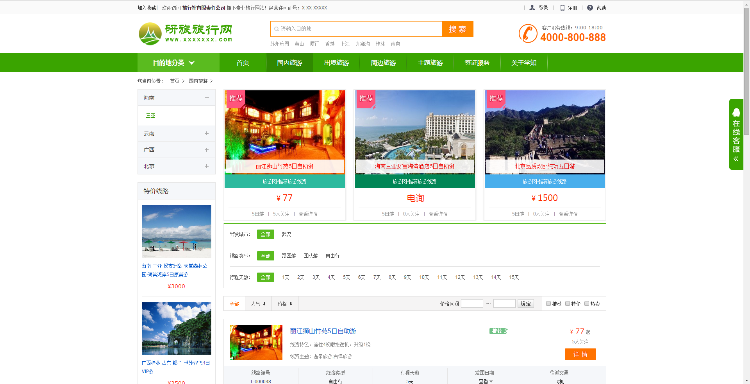Go to the 首页 navigation item
The height and width of the screenshot is (384, 750).
243,63
